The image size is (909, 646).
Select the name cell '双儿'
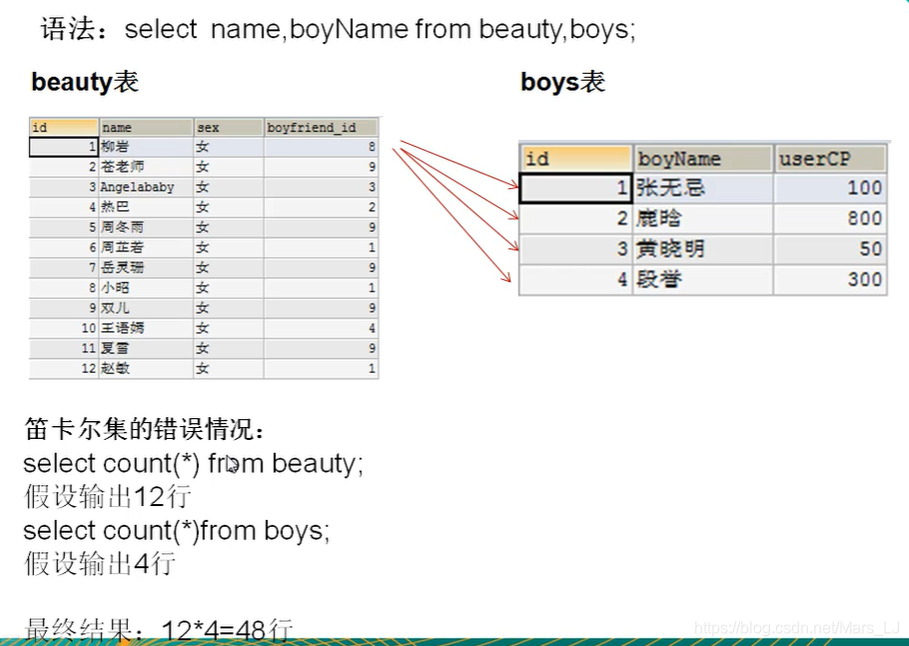tap(146, 308)
